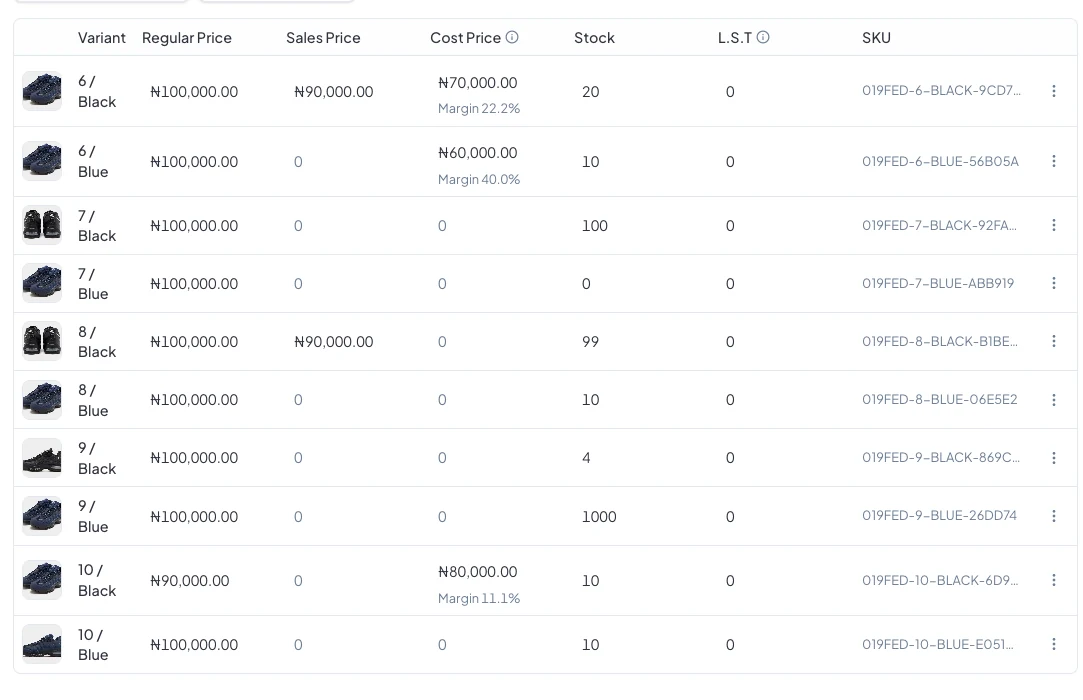Select SKU 019FED-6-BLACK-9CD7…
Screen dimensions: 1083x700
coord(941,91)
